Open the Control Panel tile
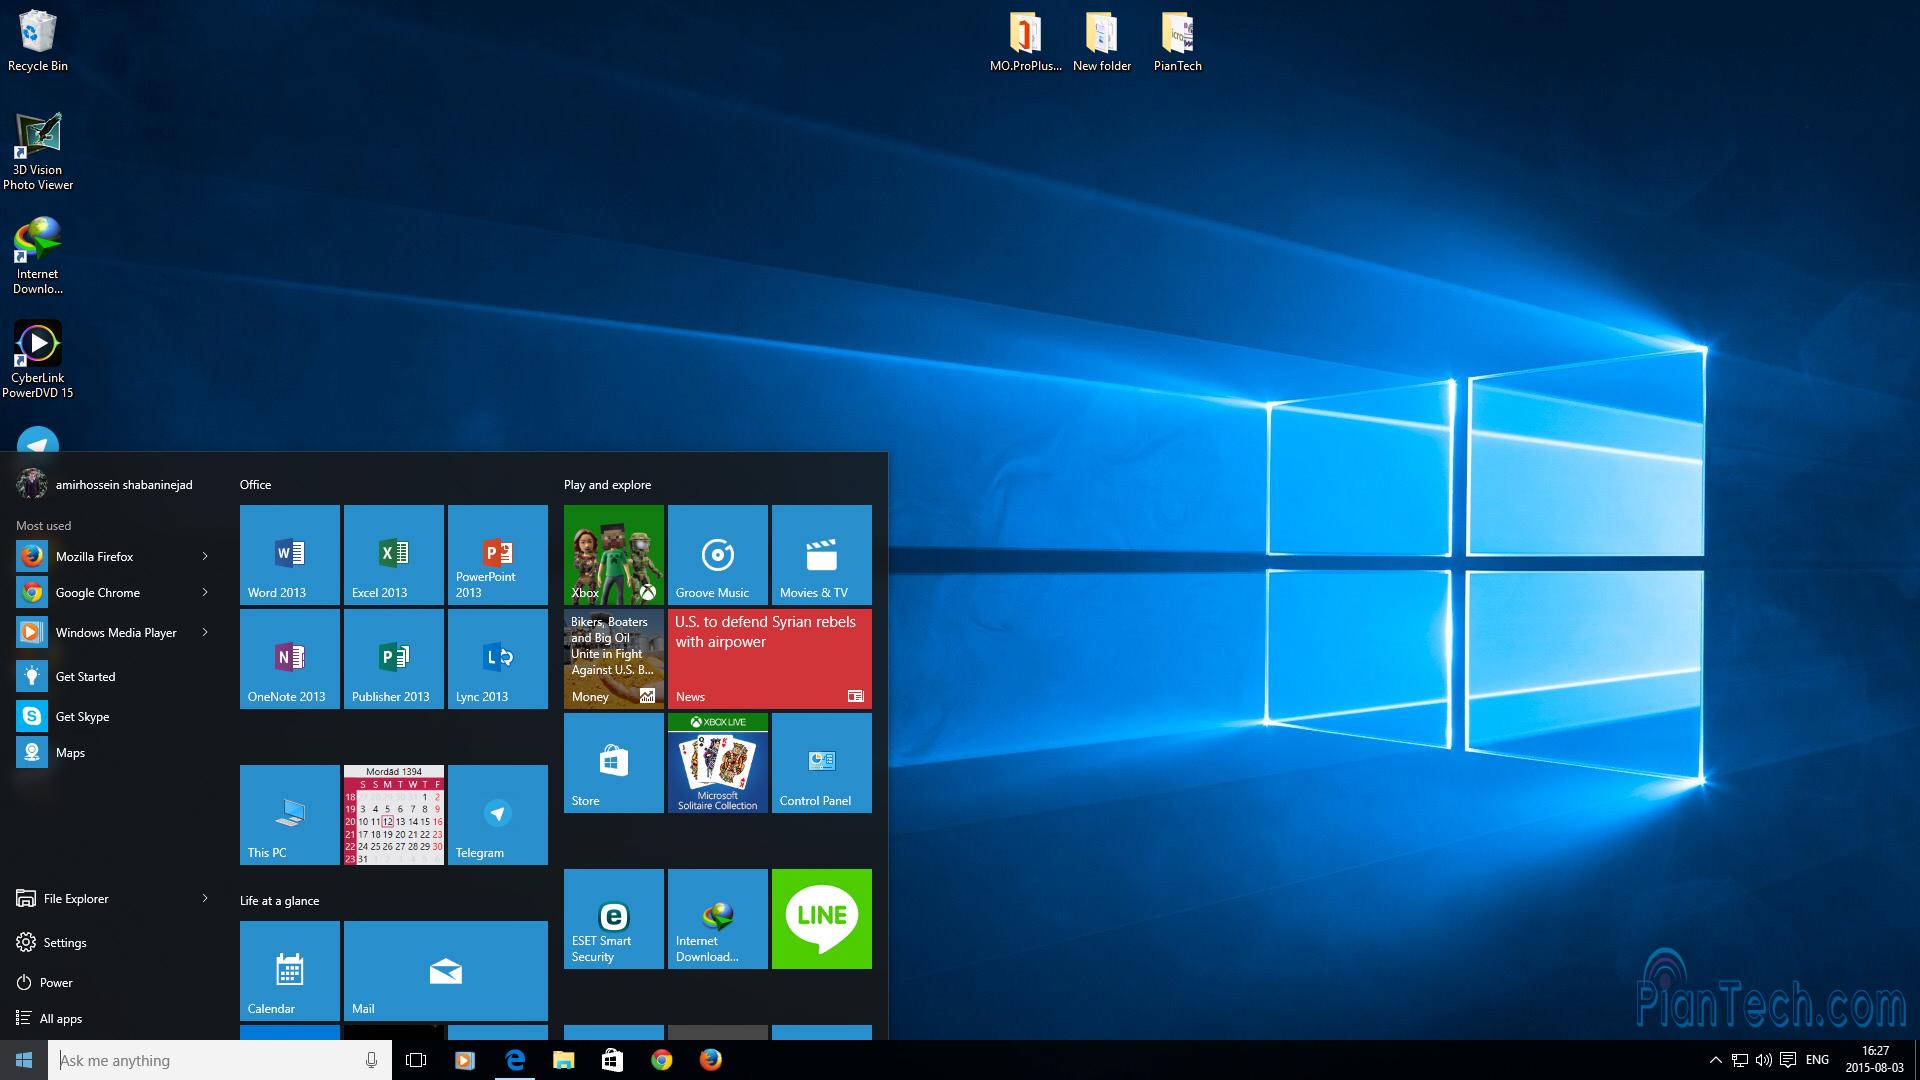 pos(822,763)
